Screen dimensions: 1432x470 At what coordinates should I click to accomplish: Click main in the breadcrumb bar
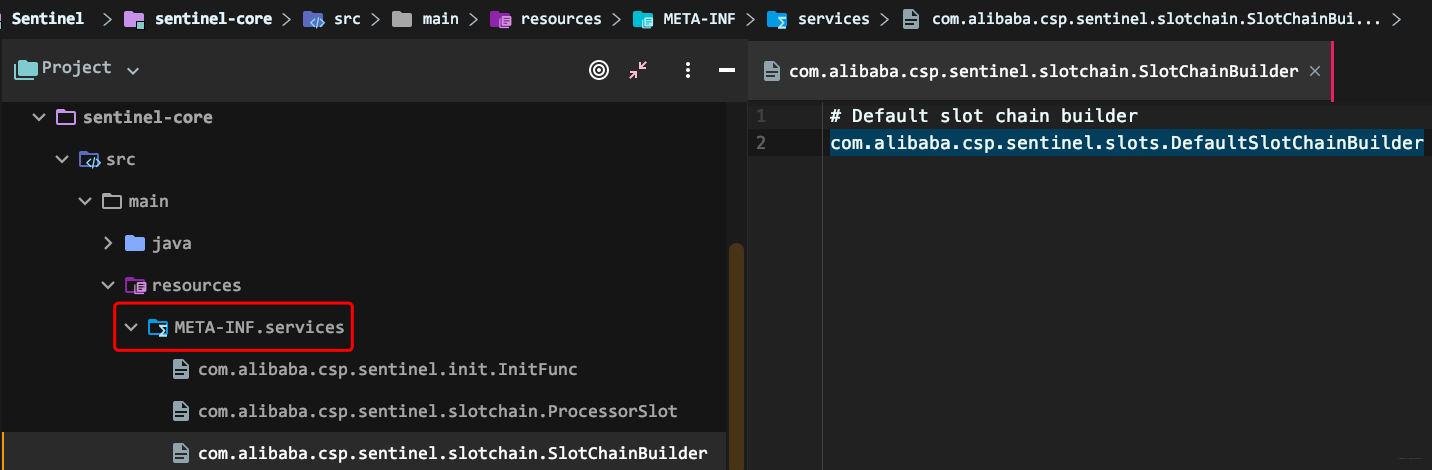coord(438,18)
